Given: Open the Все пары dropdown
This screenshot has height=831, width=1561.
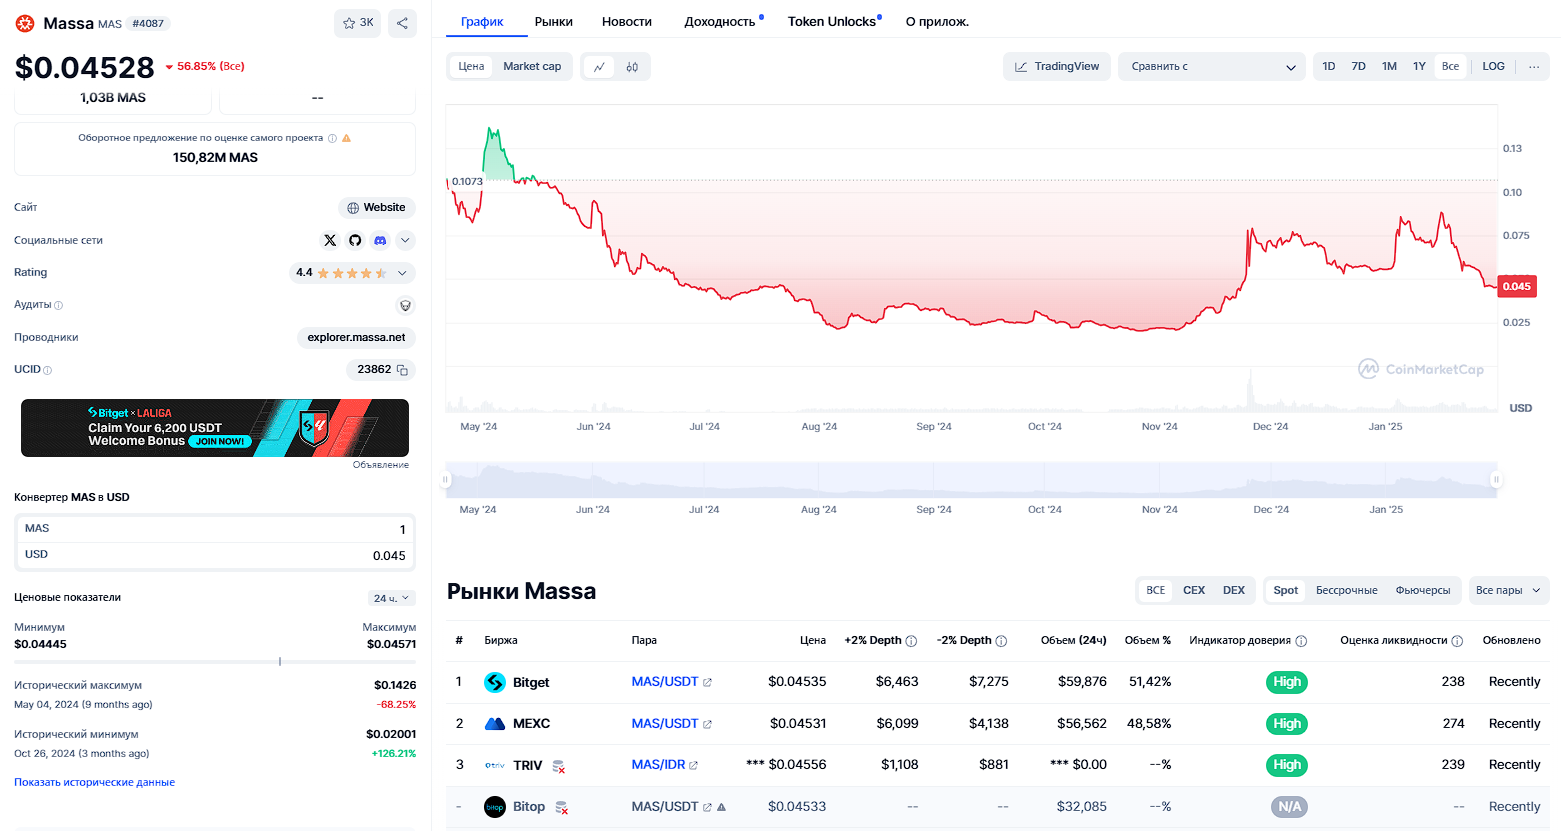Looking at the screenshot, I should pos(1508,591).
